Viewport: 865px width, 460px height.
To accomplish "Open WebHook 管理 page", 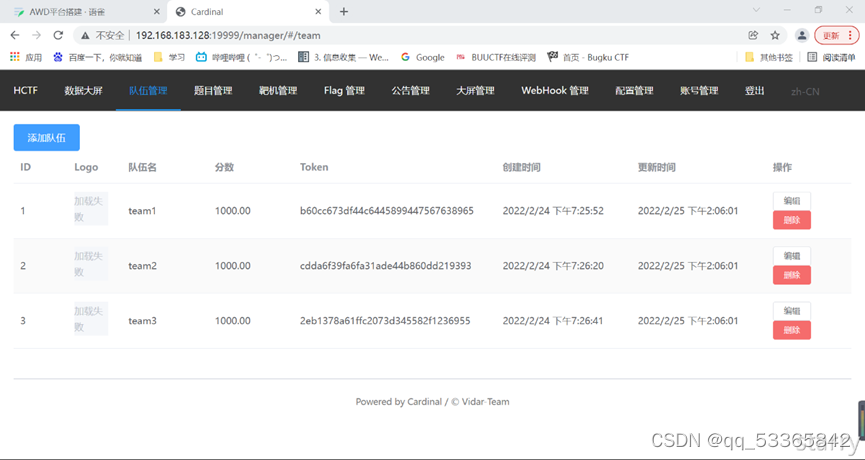I will tap(555, 90).
